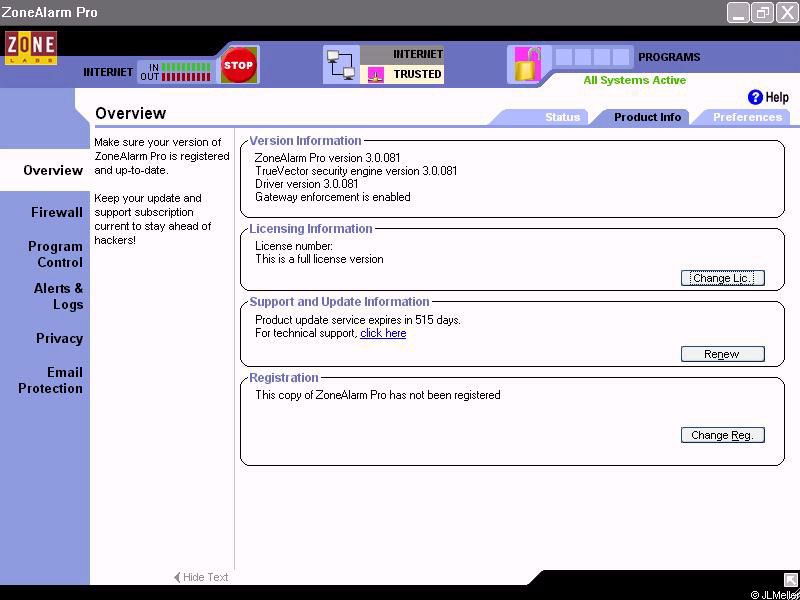This screenshot has height=600, width=800.
Task: Click the Internet lock padlock icon
Action: tap(527, 64)
